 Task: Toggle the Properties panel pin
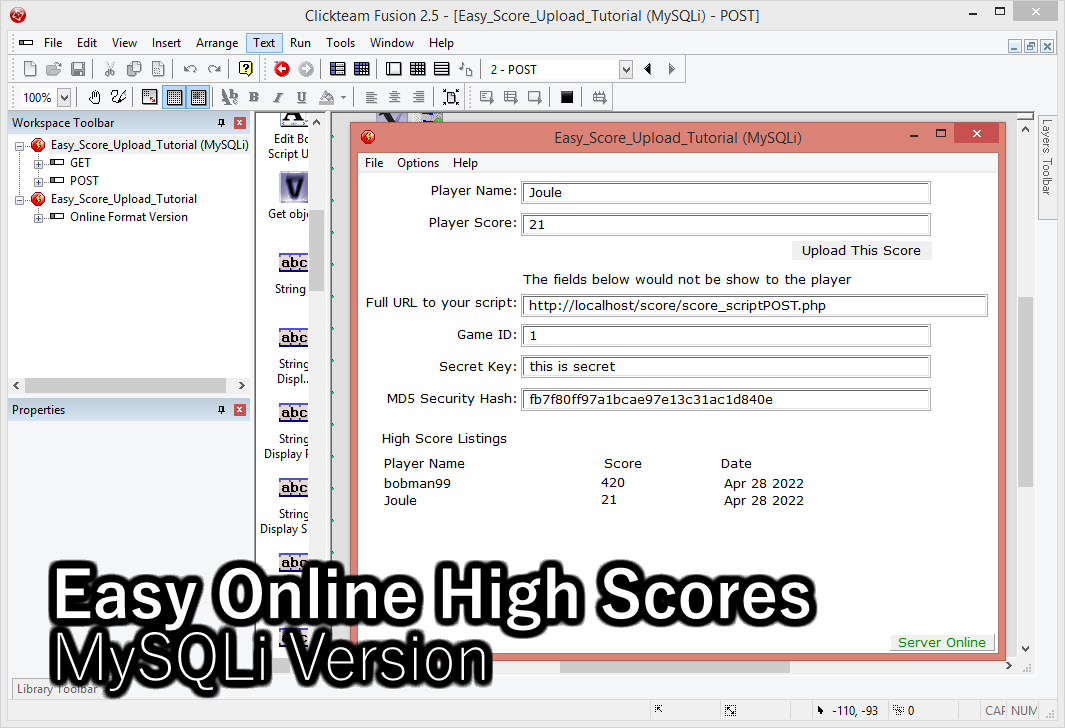[x=221, y=410]
